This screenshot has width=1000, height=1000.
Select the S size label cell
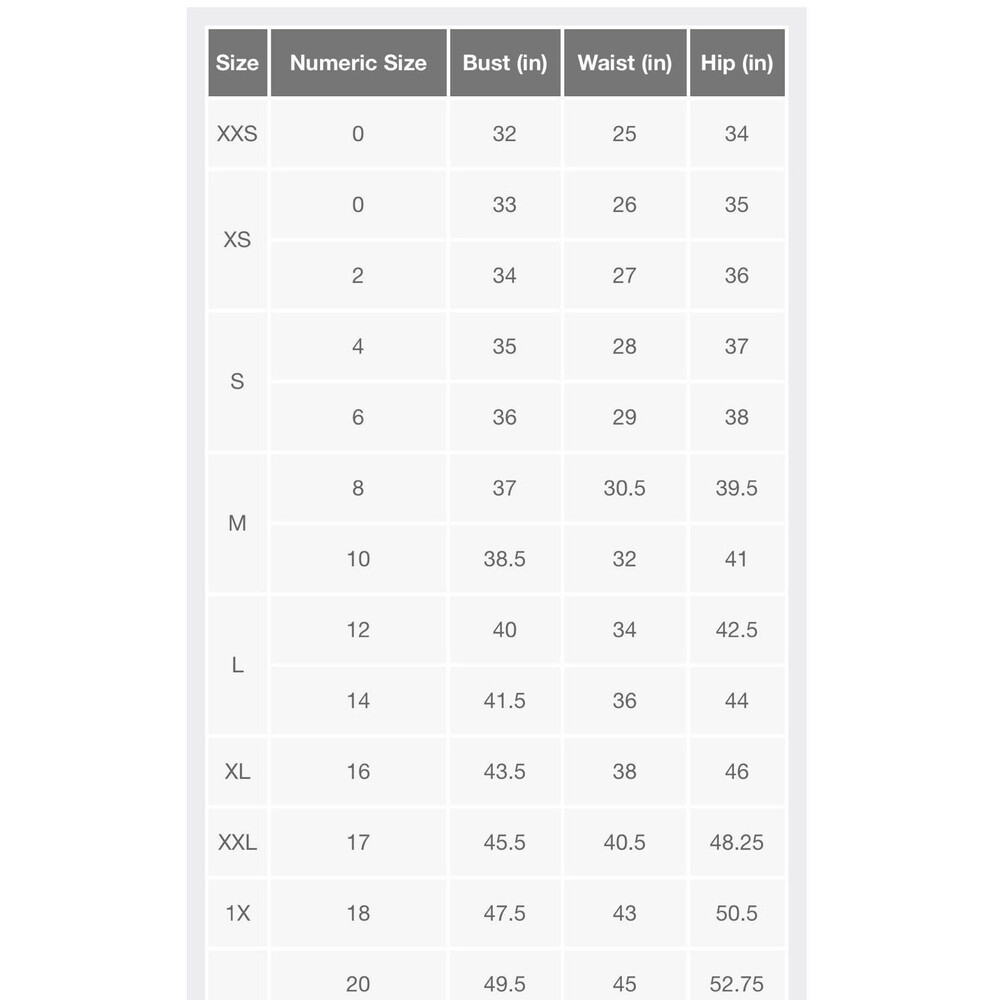(x=237, y=381)
